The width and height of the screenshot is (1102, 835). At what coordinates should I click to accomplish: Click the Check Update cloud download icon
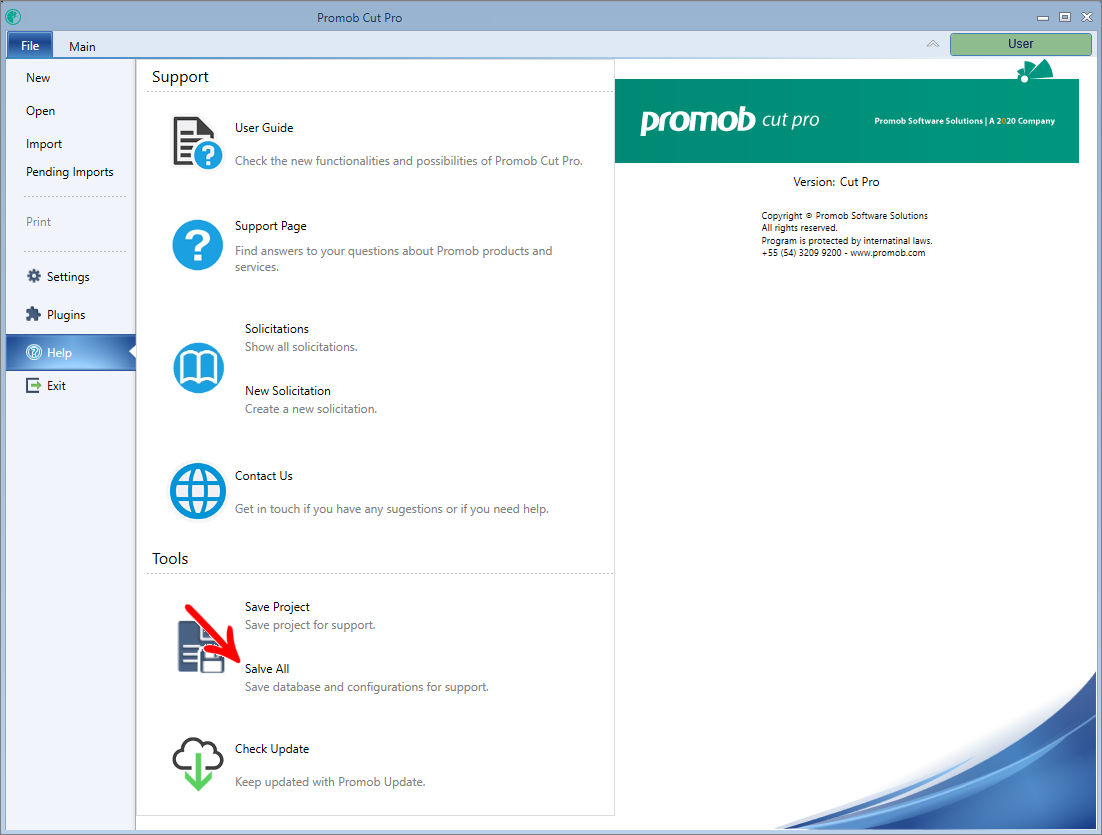pyautogui.click(x=197, y=765)
